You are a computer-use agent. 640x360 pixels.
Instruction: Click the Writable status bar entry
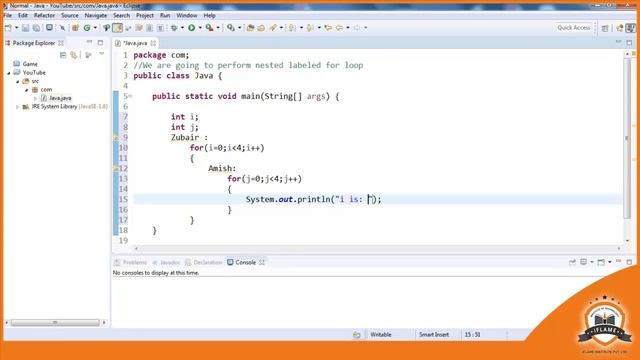[x=381, y=335]
